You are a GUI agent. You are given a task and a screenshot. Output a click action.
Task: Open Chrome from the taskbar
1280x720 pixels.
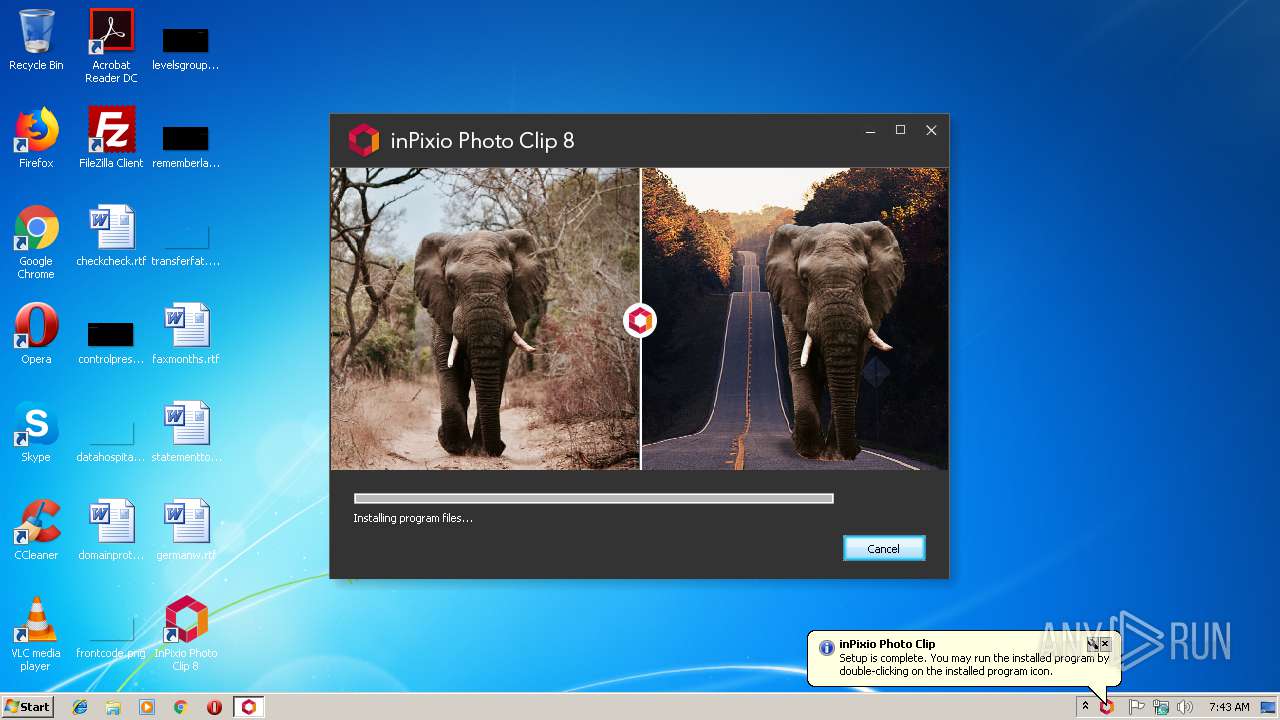[x=181, y=707]
